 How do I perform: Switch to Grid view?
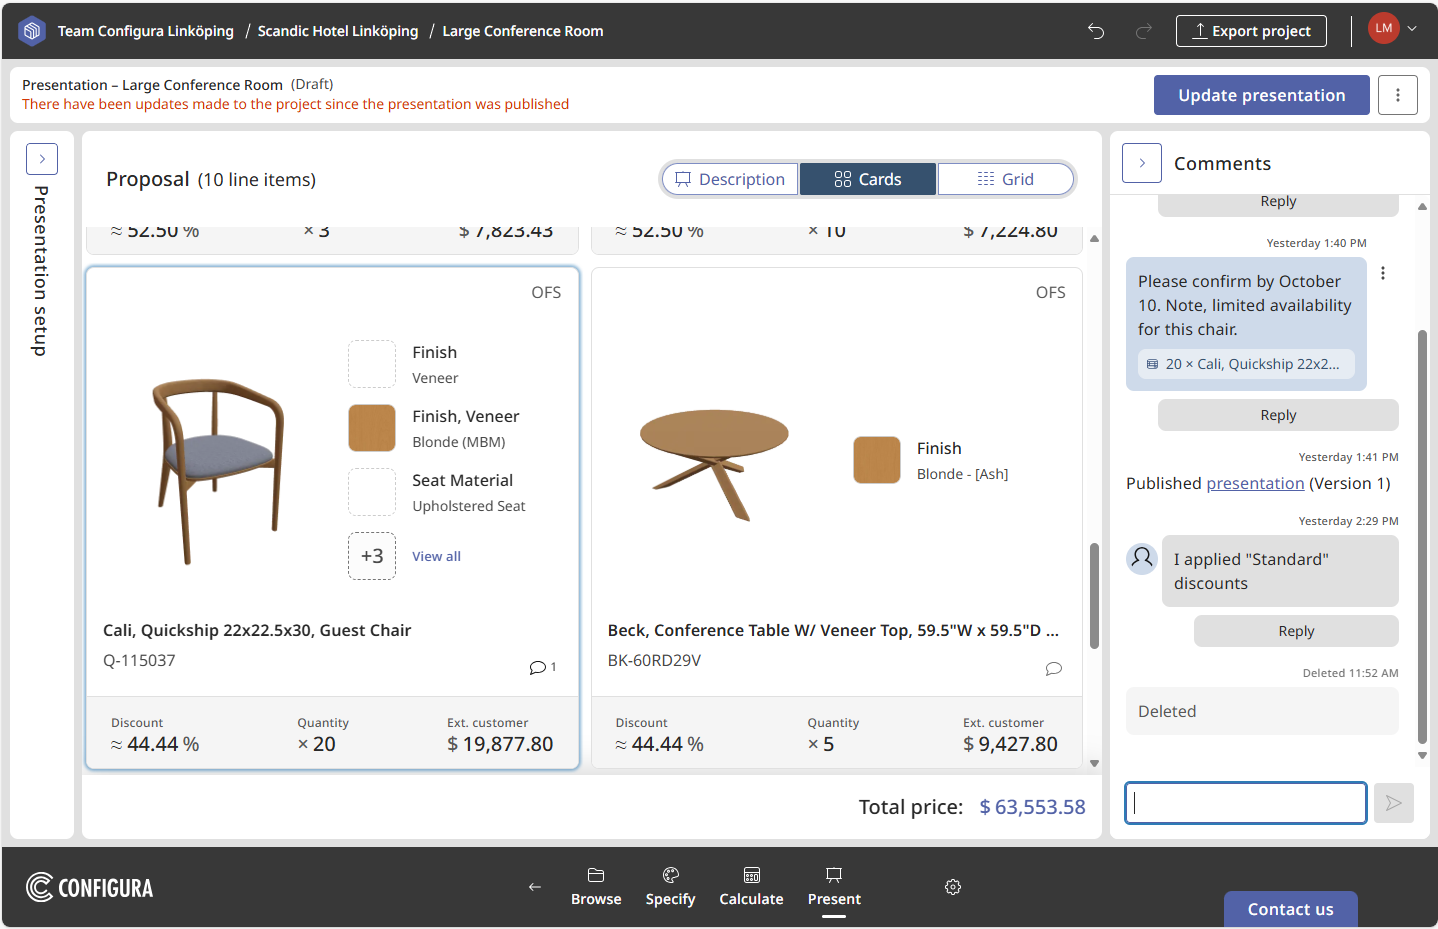(x=1005, y=179)
